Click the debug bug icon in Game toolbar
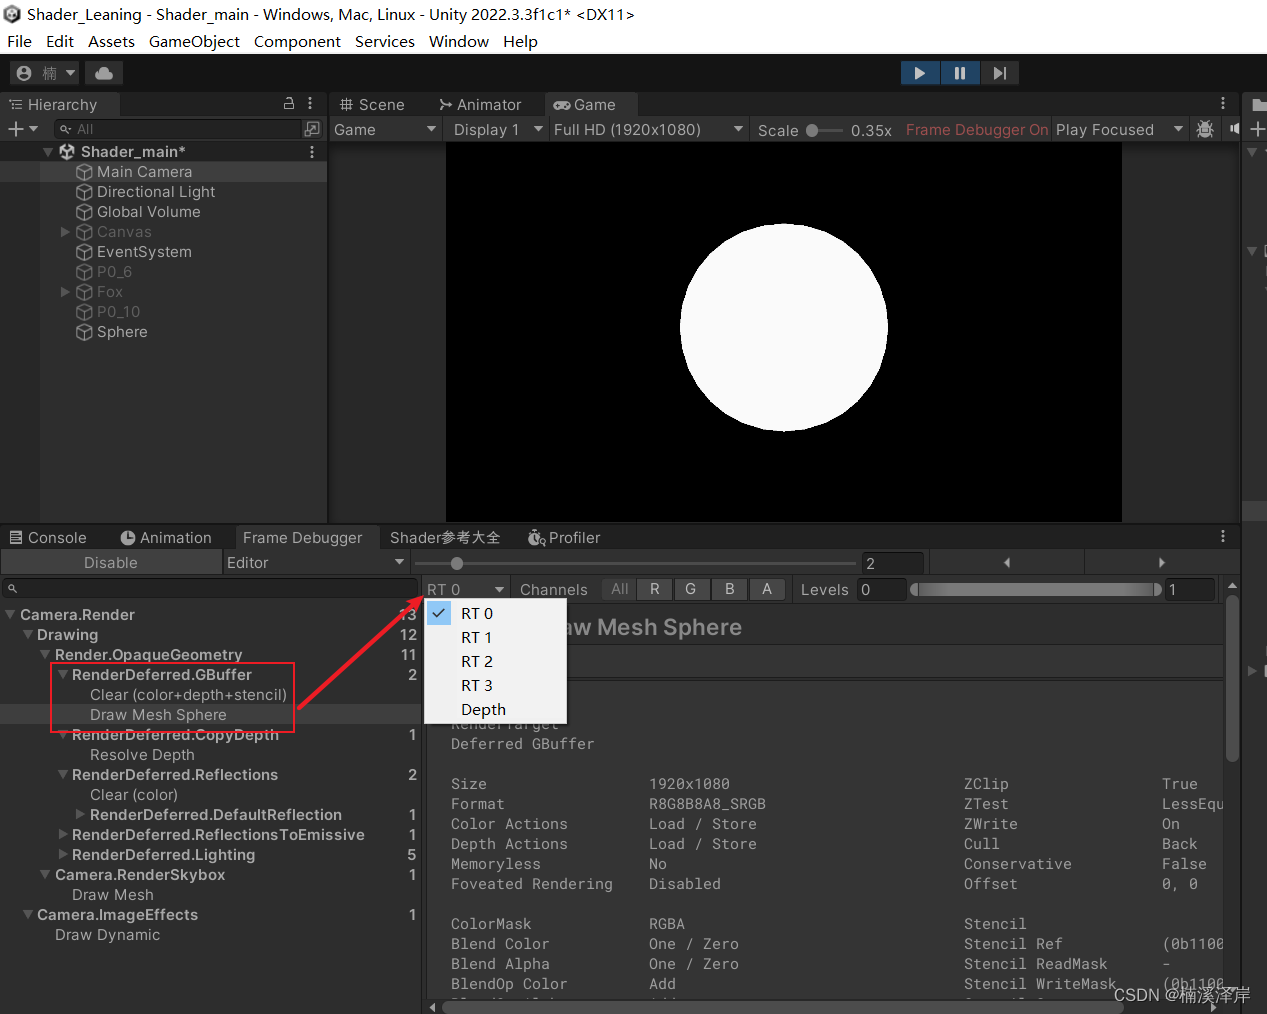 point(1205,129)
